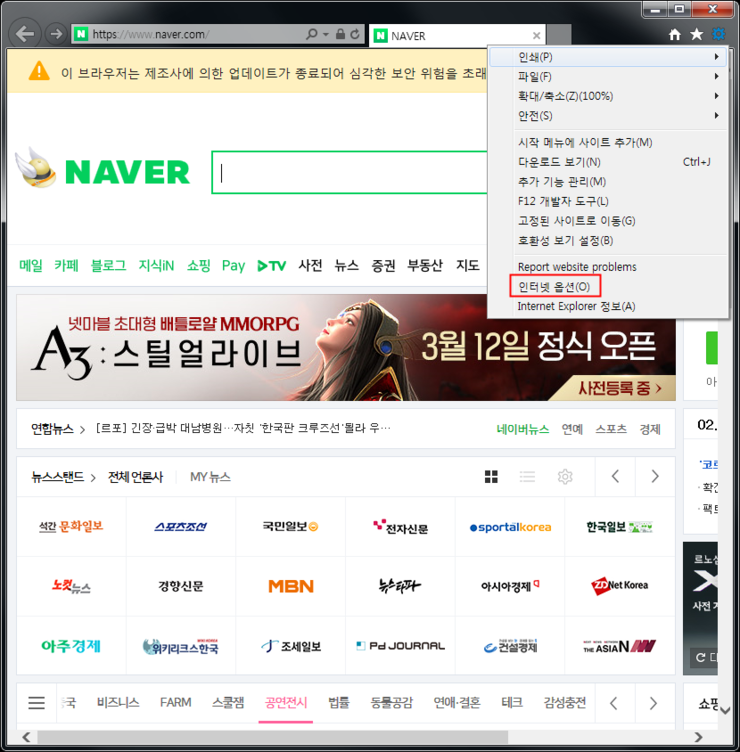Open ZDNet Korea logo

620,586
